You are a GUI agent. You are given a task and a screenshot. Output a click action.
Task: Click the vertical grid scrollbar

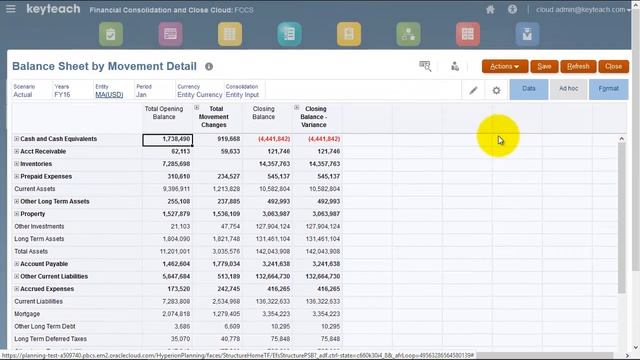(x=621, y=218)
